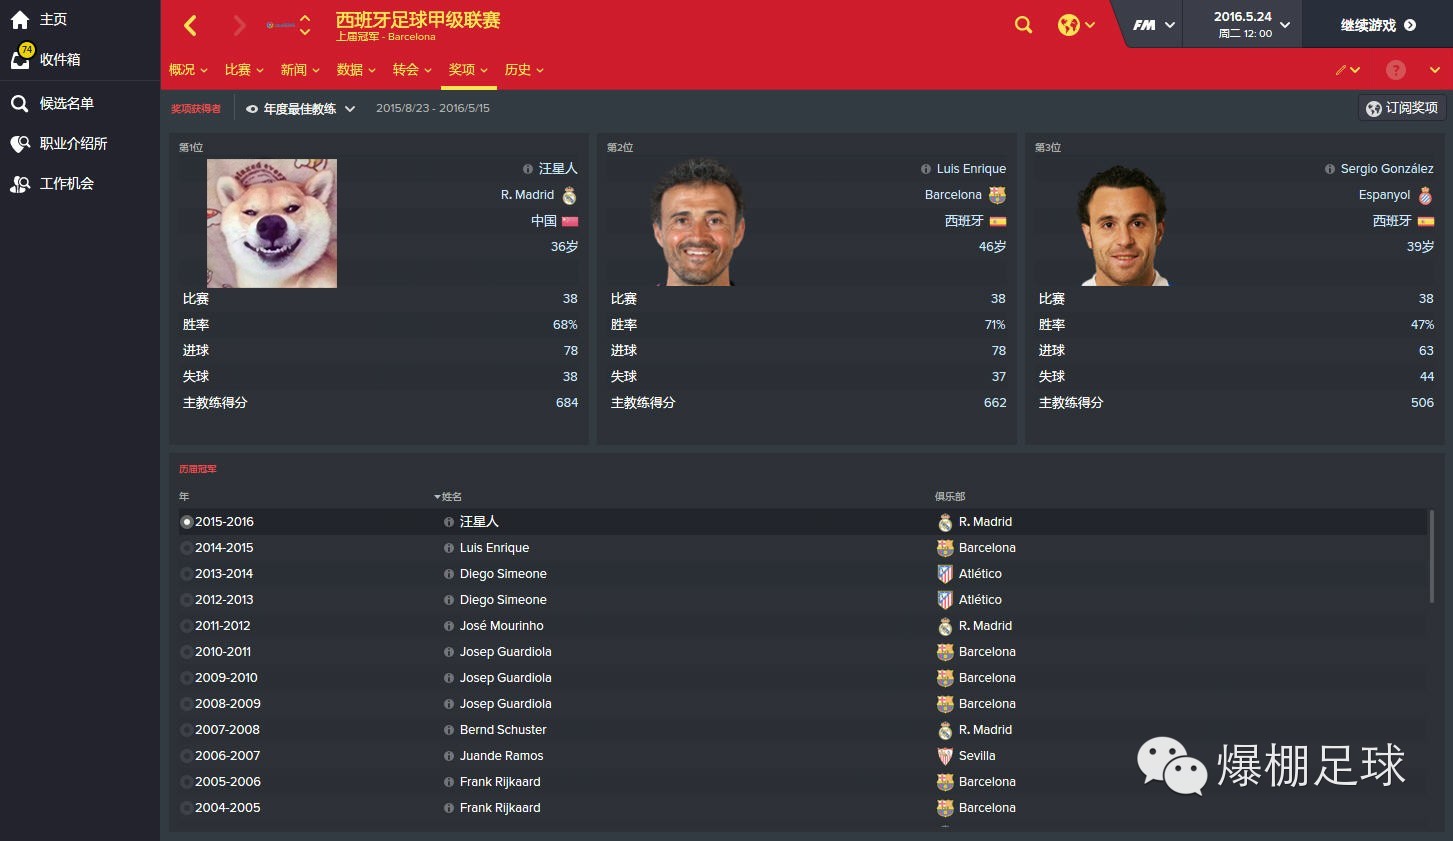Click the help question mark icon
1453x841 pixels.
1396,70
